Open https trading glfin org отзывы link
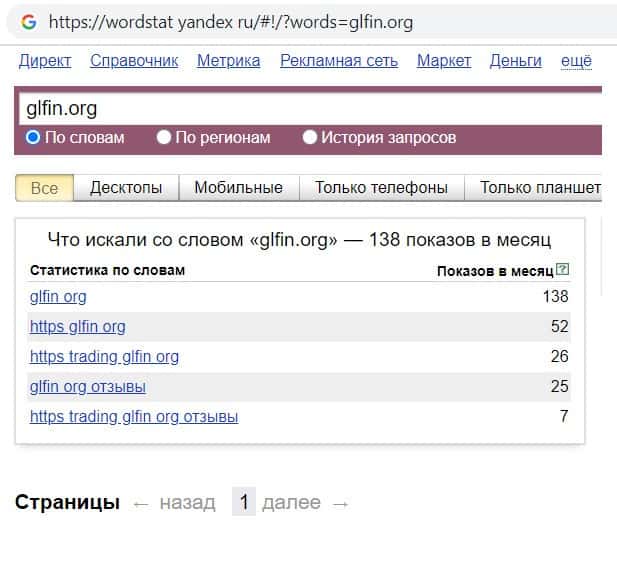Image resolution: width=617 pixels, height=565 pixels. click(x=134, y=416)
